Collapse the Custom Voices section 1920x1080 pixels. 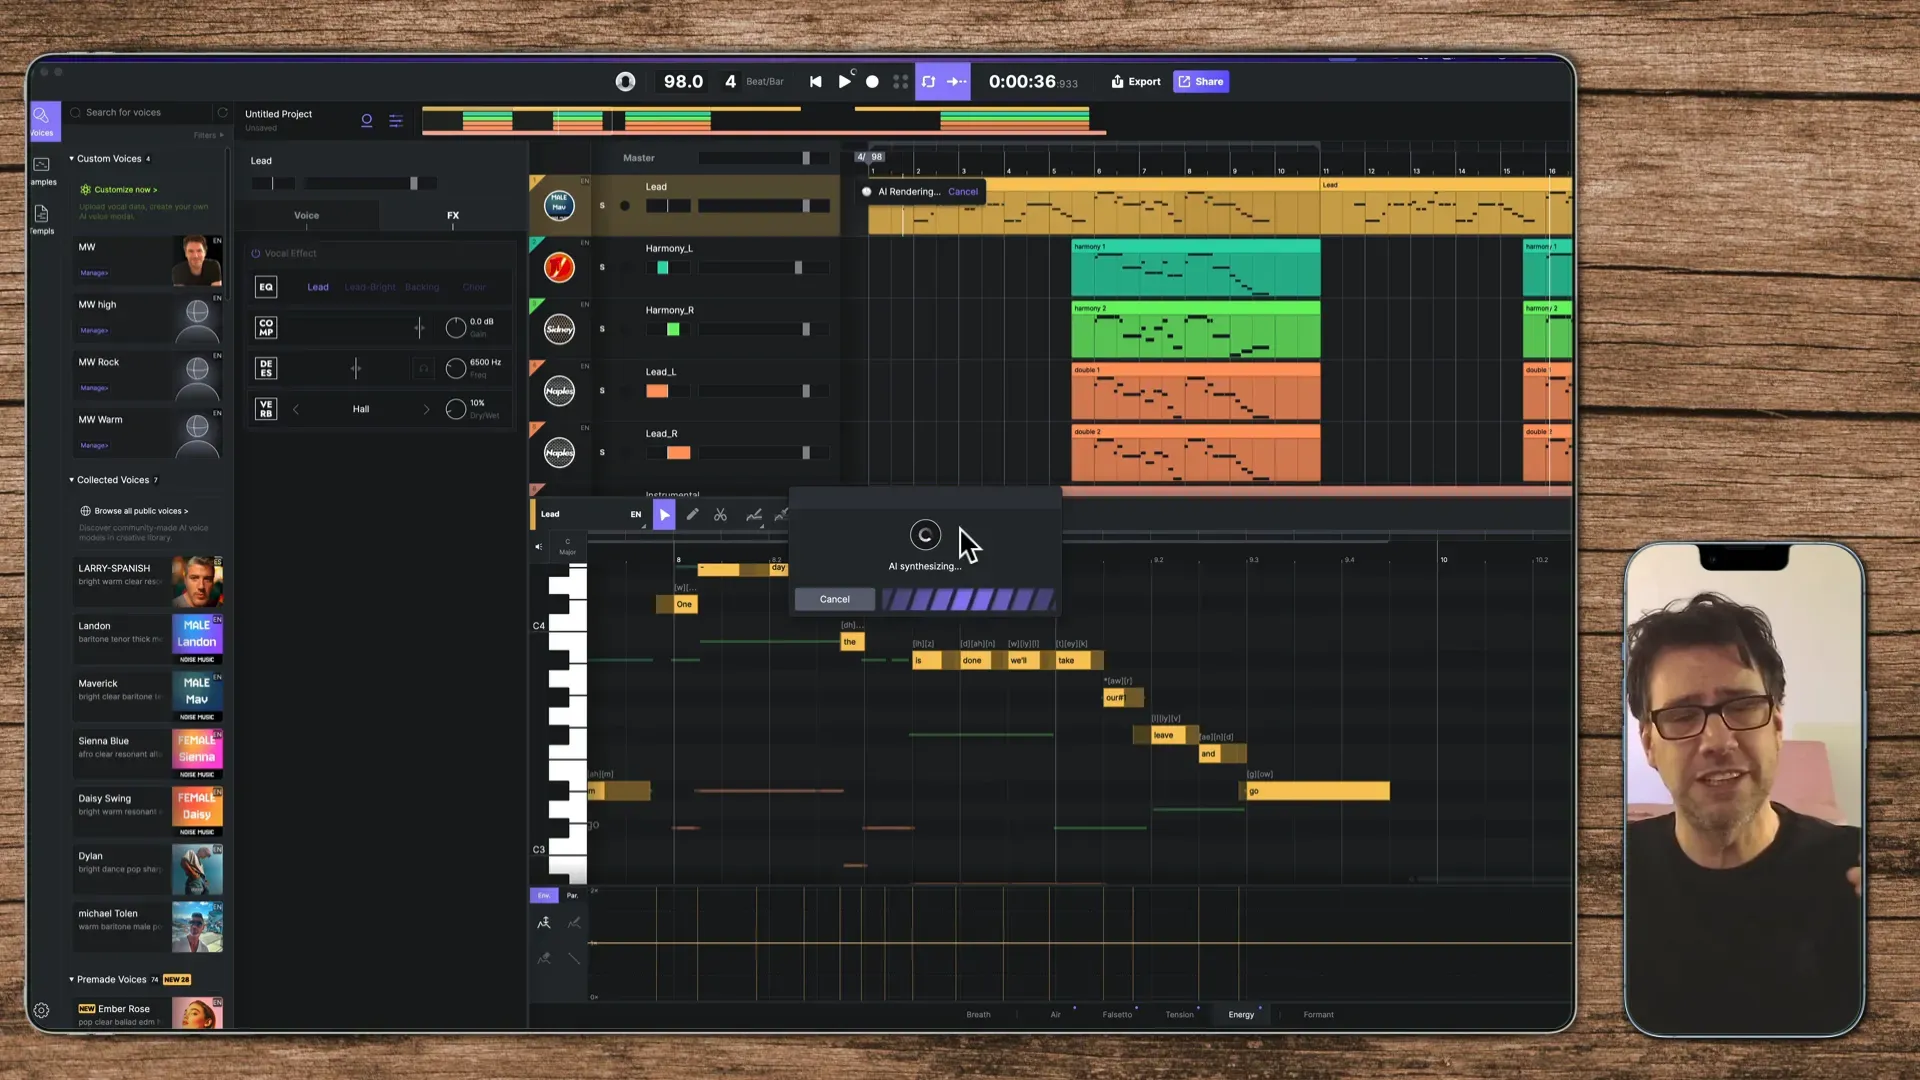coord(72,158)
